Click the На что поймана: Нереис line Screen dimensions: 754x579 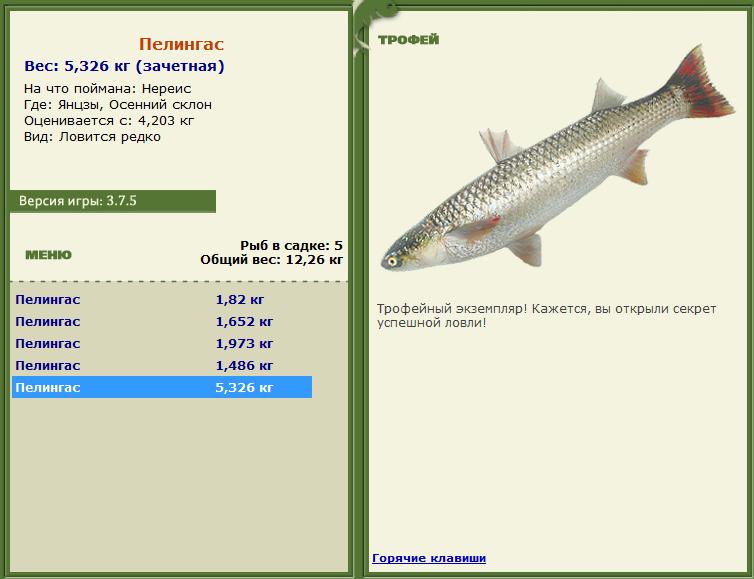point(108,88)
